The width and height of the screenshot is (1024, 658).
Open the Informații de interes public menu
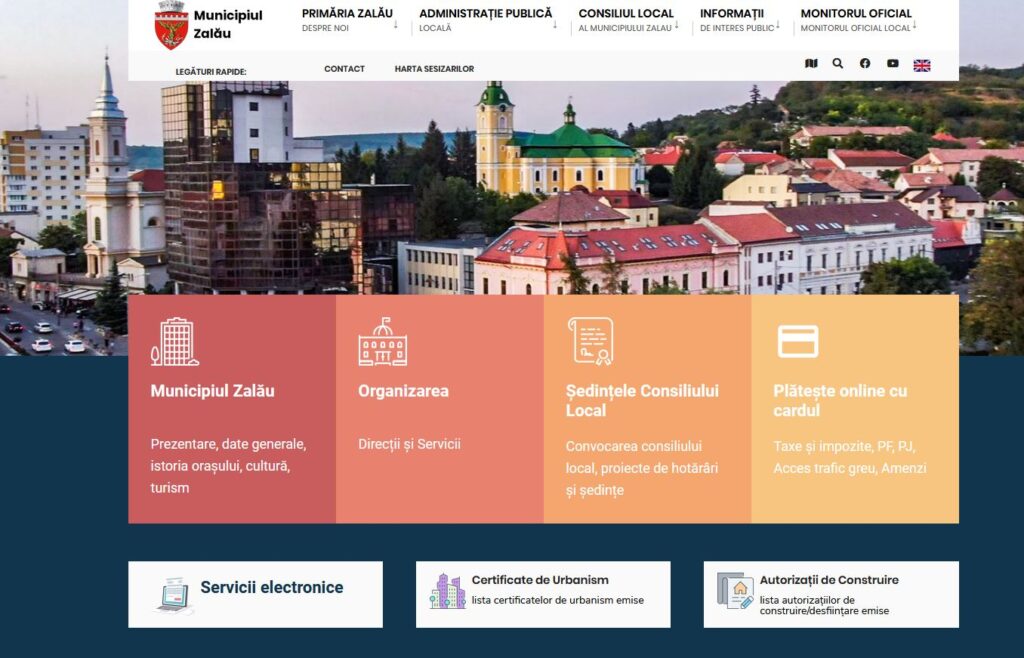pyautogui.click(x=737, y=20)
